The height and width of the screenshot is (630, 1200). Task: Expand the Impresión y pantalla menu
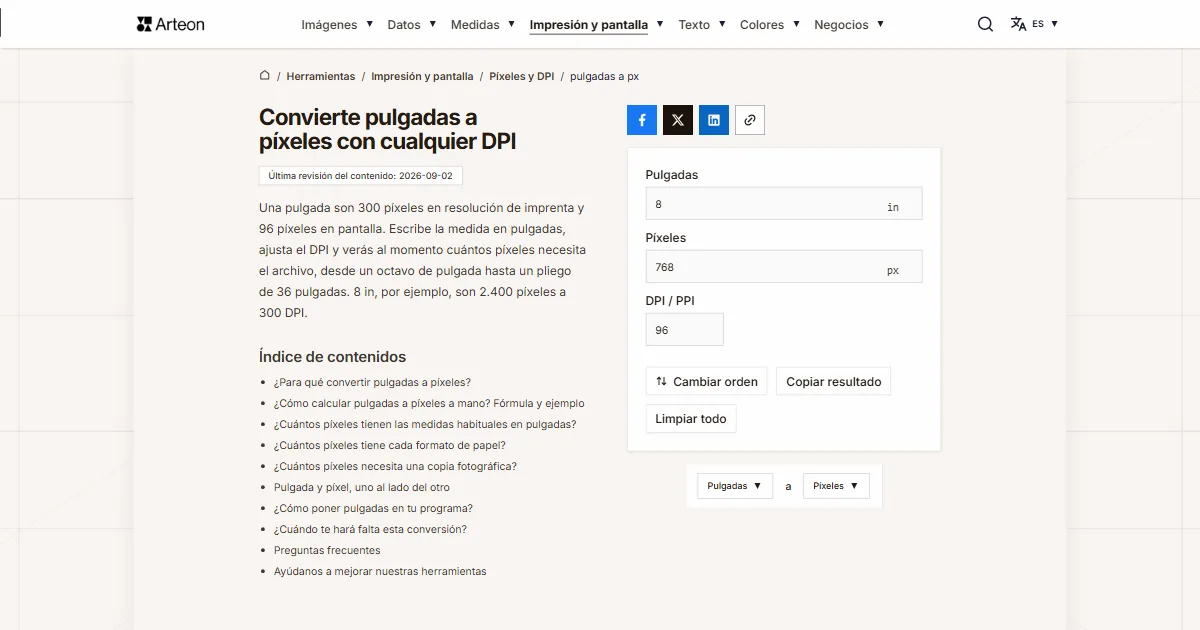596,25
